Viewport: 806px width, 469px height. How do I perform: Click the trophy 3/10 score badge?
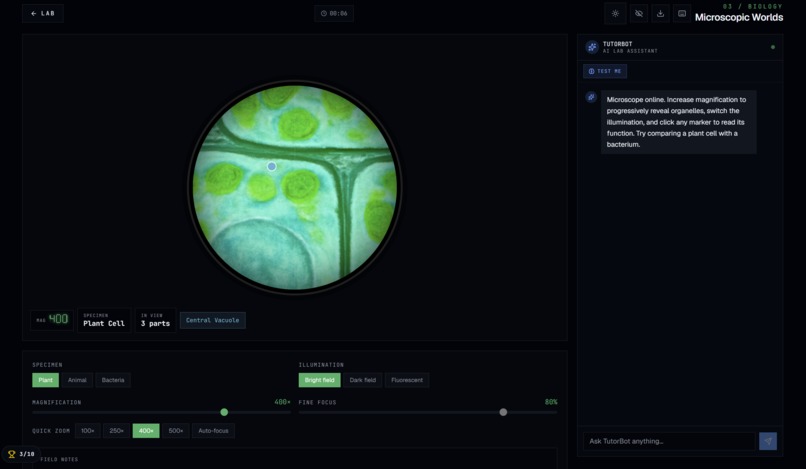pyautogui.click(x=21, y=454)
